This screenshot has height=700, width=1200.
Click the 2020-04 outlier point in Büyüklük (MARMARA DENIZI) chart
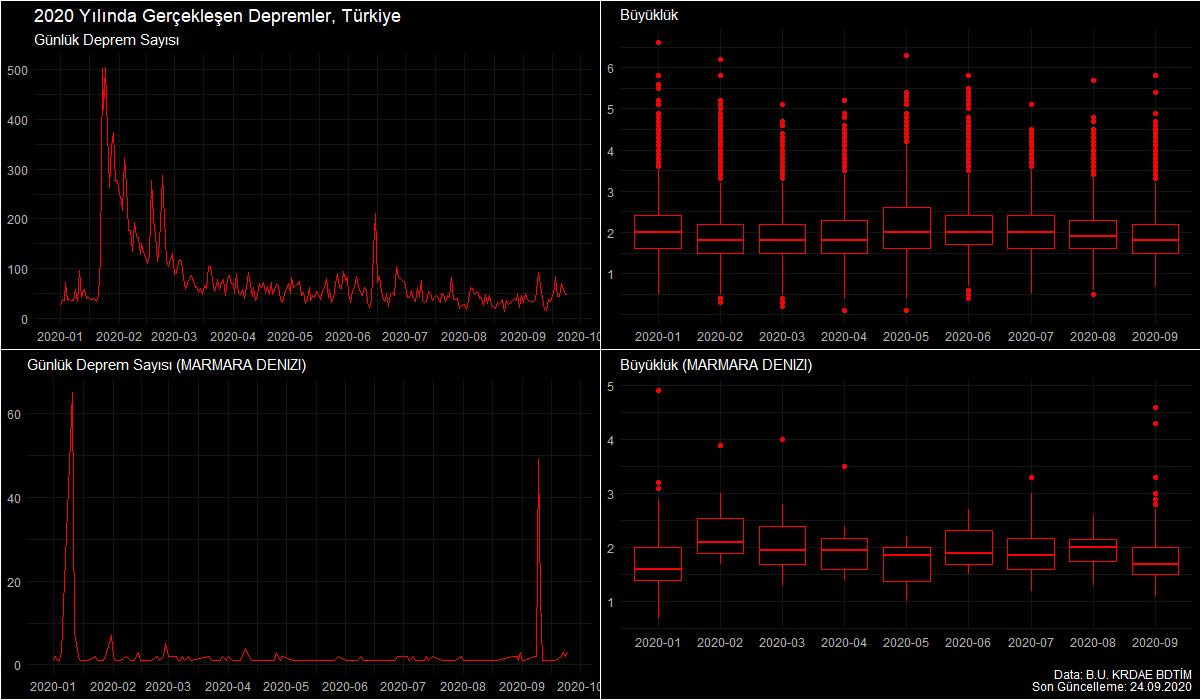tap(845, 466)
